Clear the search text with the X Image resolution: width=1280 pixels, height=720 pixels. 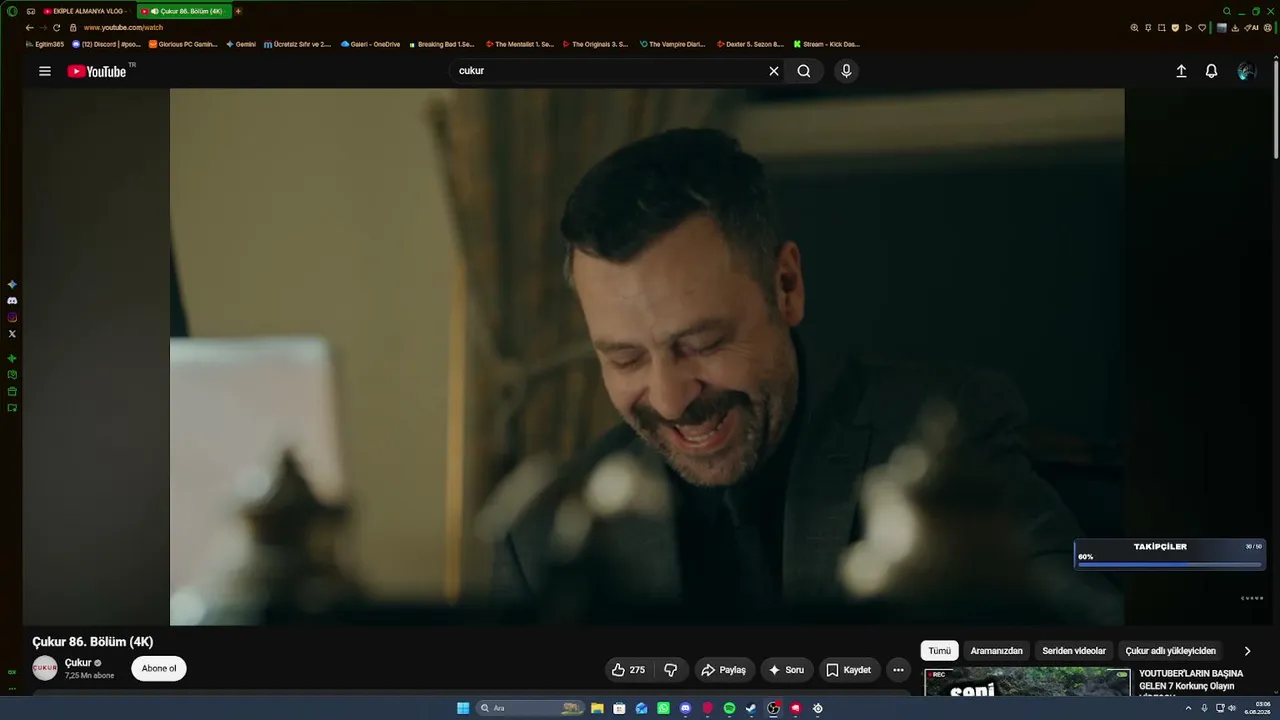773,71
